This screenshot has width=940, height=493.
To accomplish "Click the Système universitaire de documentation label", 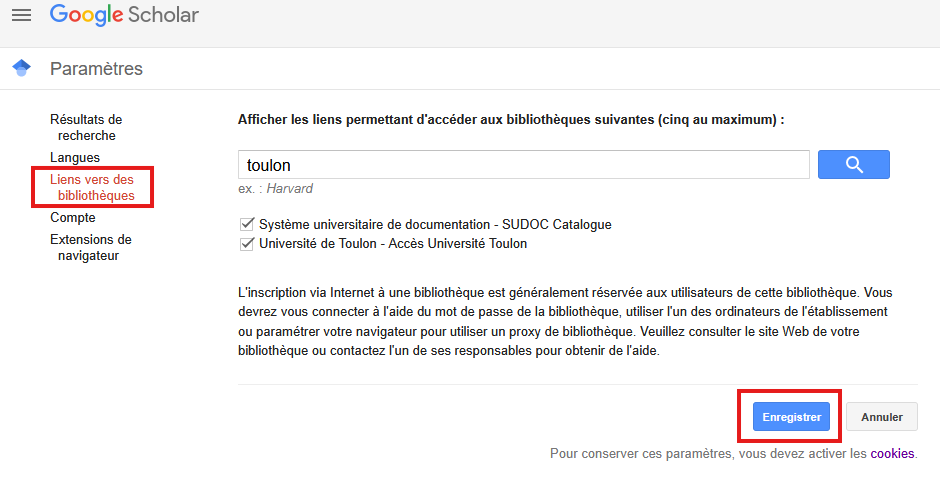I will coord(435,224).
